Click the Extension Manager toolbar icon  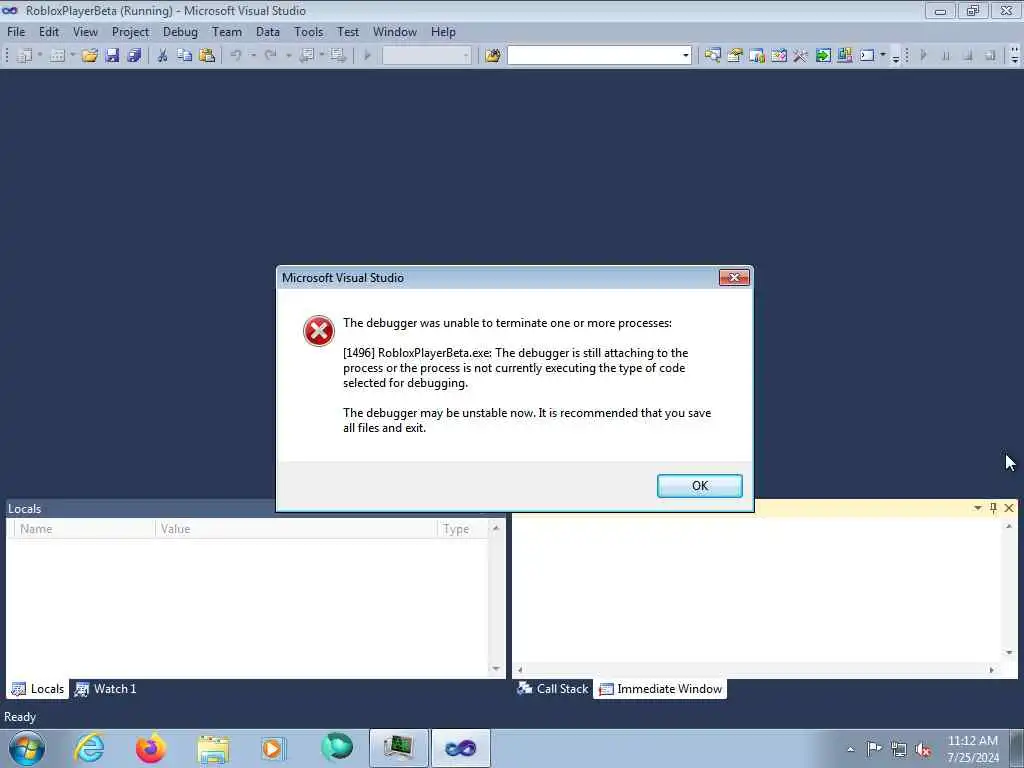click(x=844, y=56)
